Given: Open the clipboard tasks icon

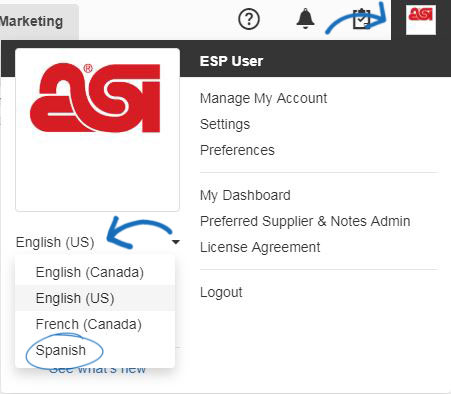Looking at the screenshot, I should tap(362, 19).
